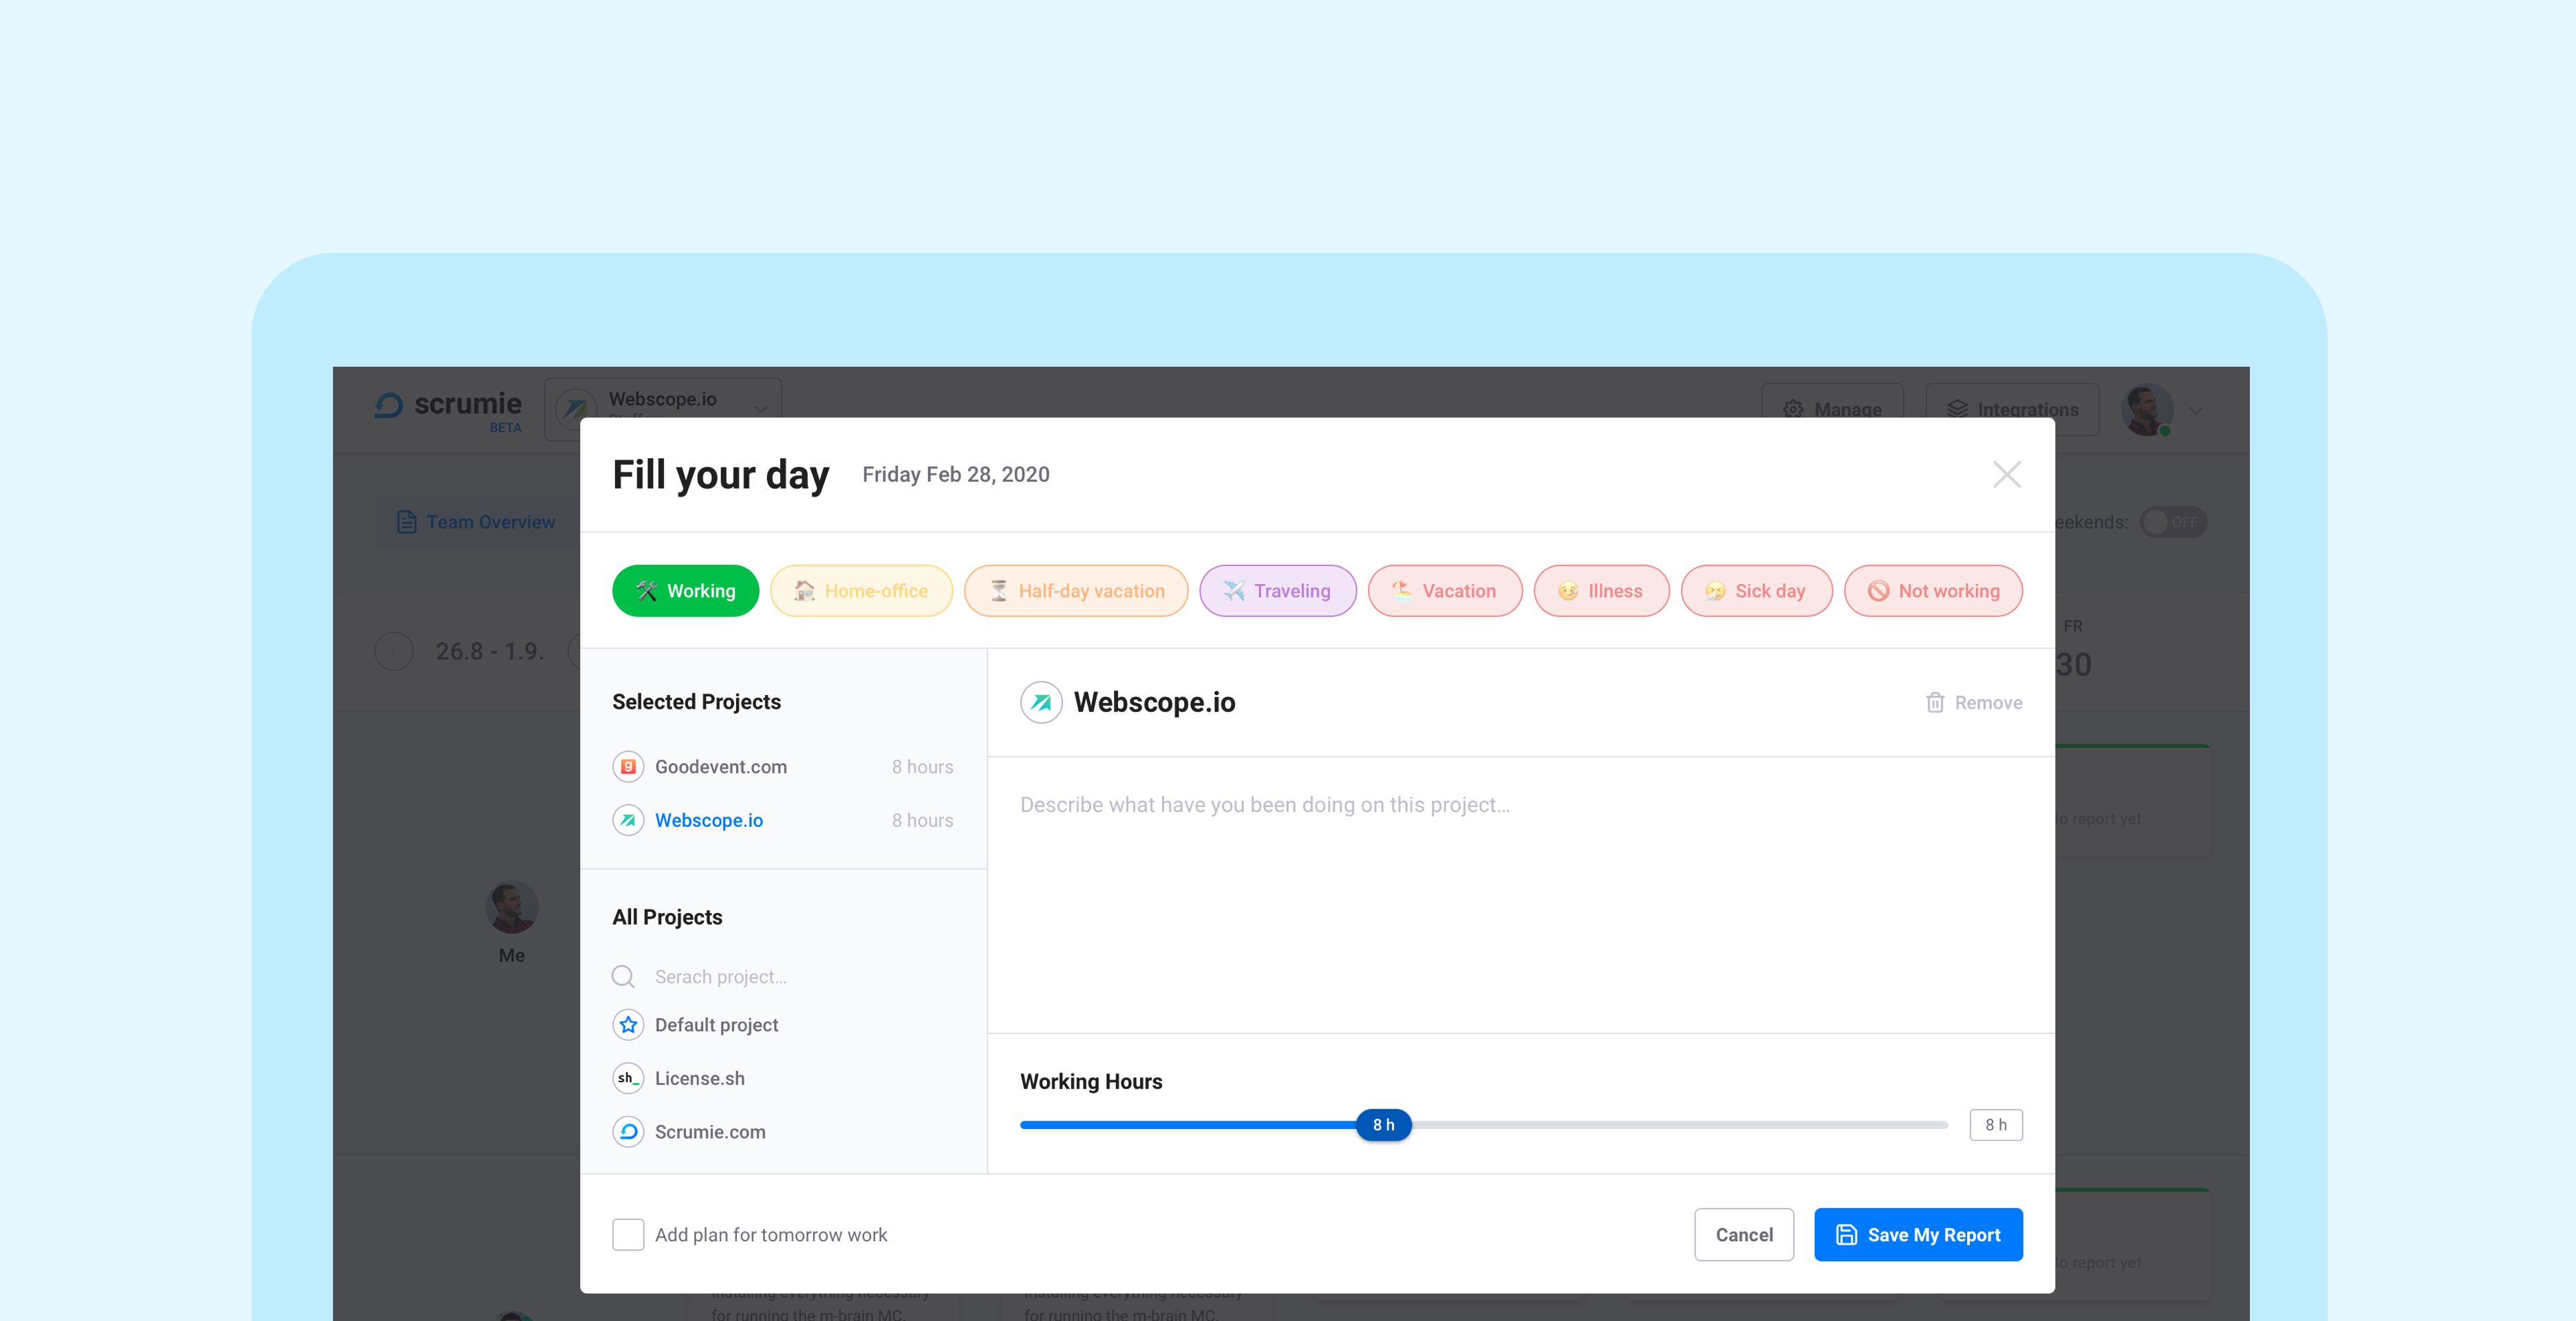This screenshot has height=1321, width=2576.
Task: Click the 8 h slider handle
Action: point(1383,1125)
